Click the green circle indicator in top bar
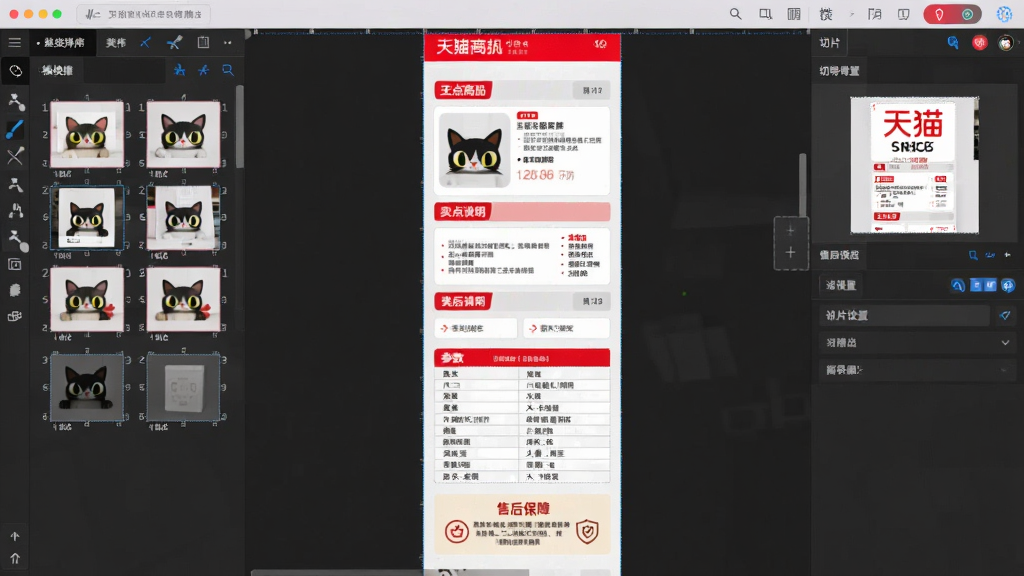 pyautogui.click(x=967, y=14)
